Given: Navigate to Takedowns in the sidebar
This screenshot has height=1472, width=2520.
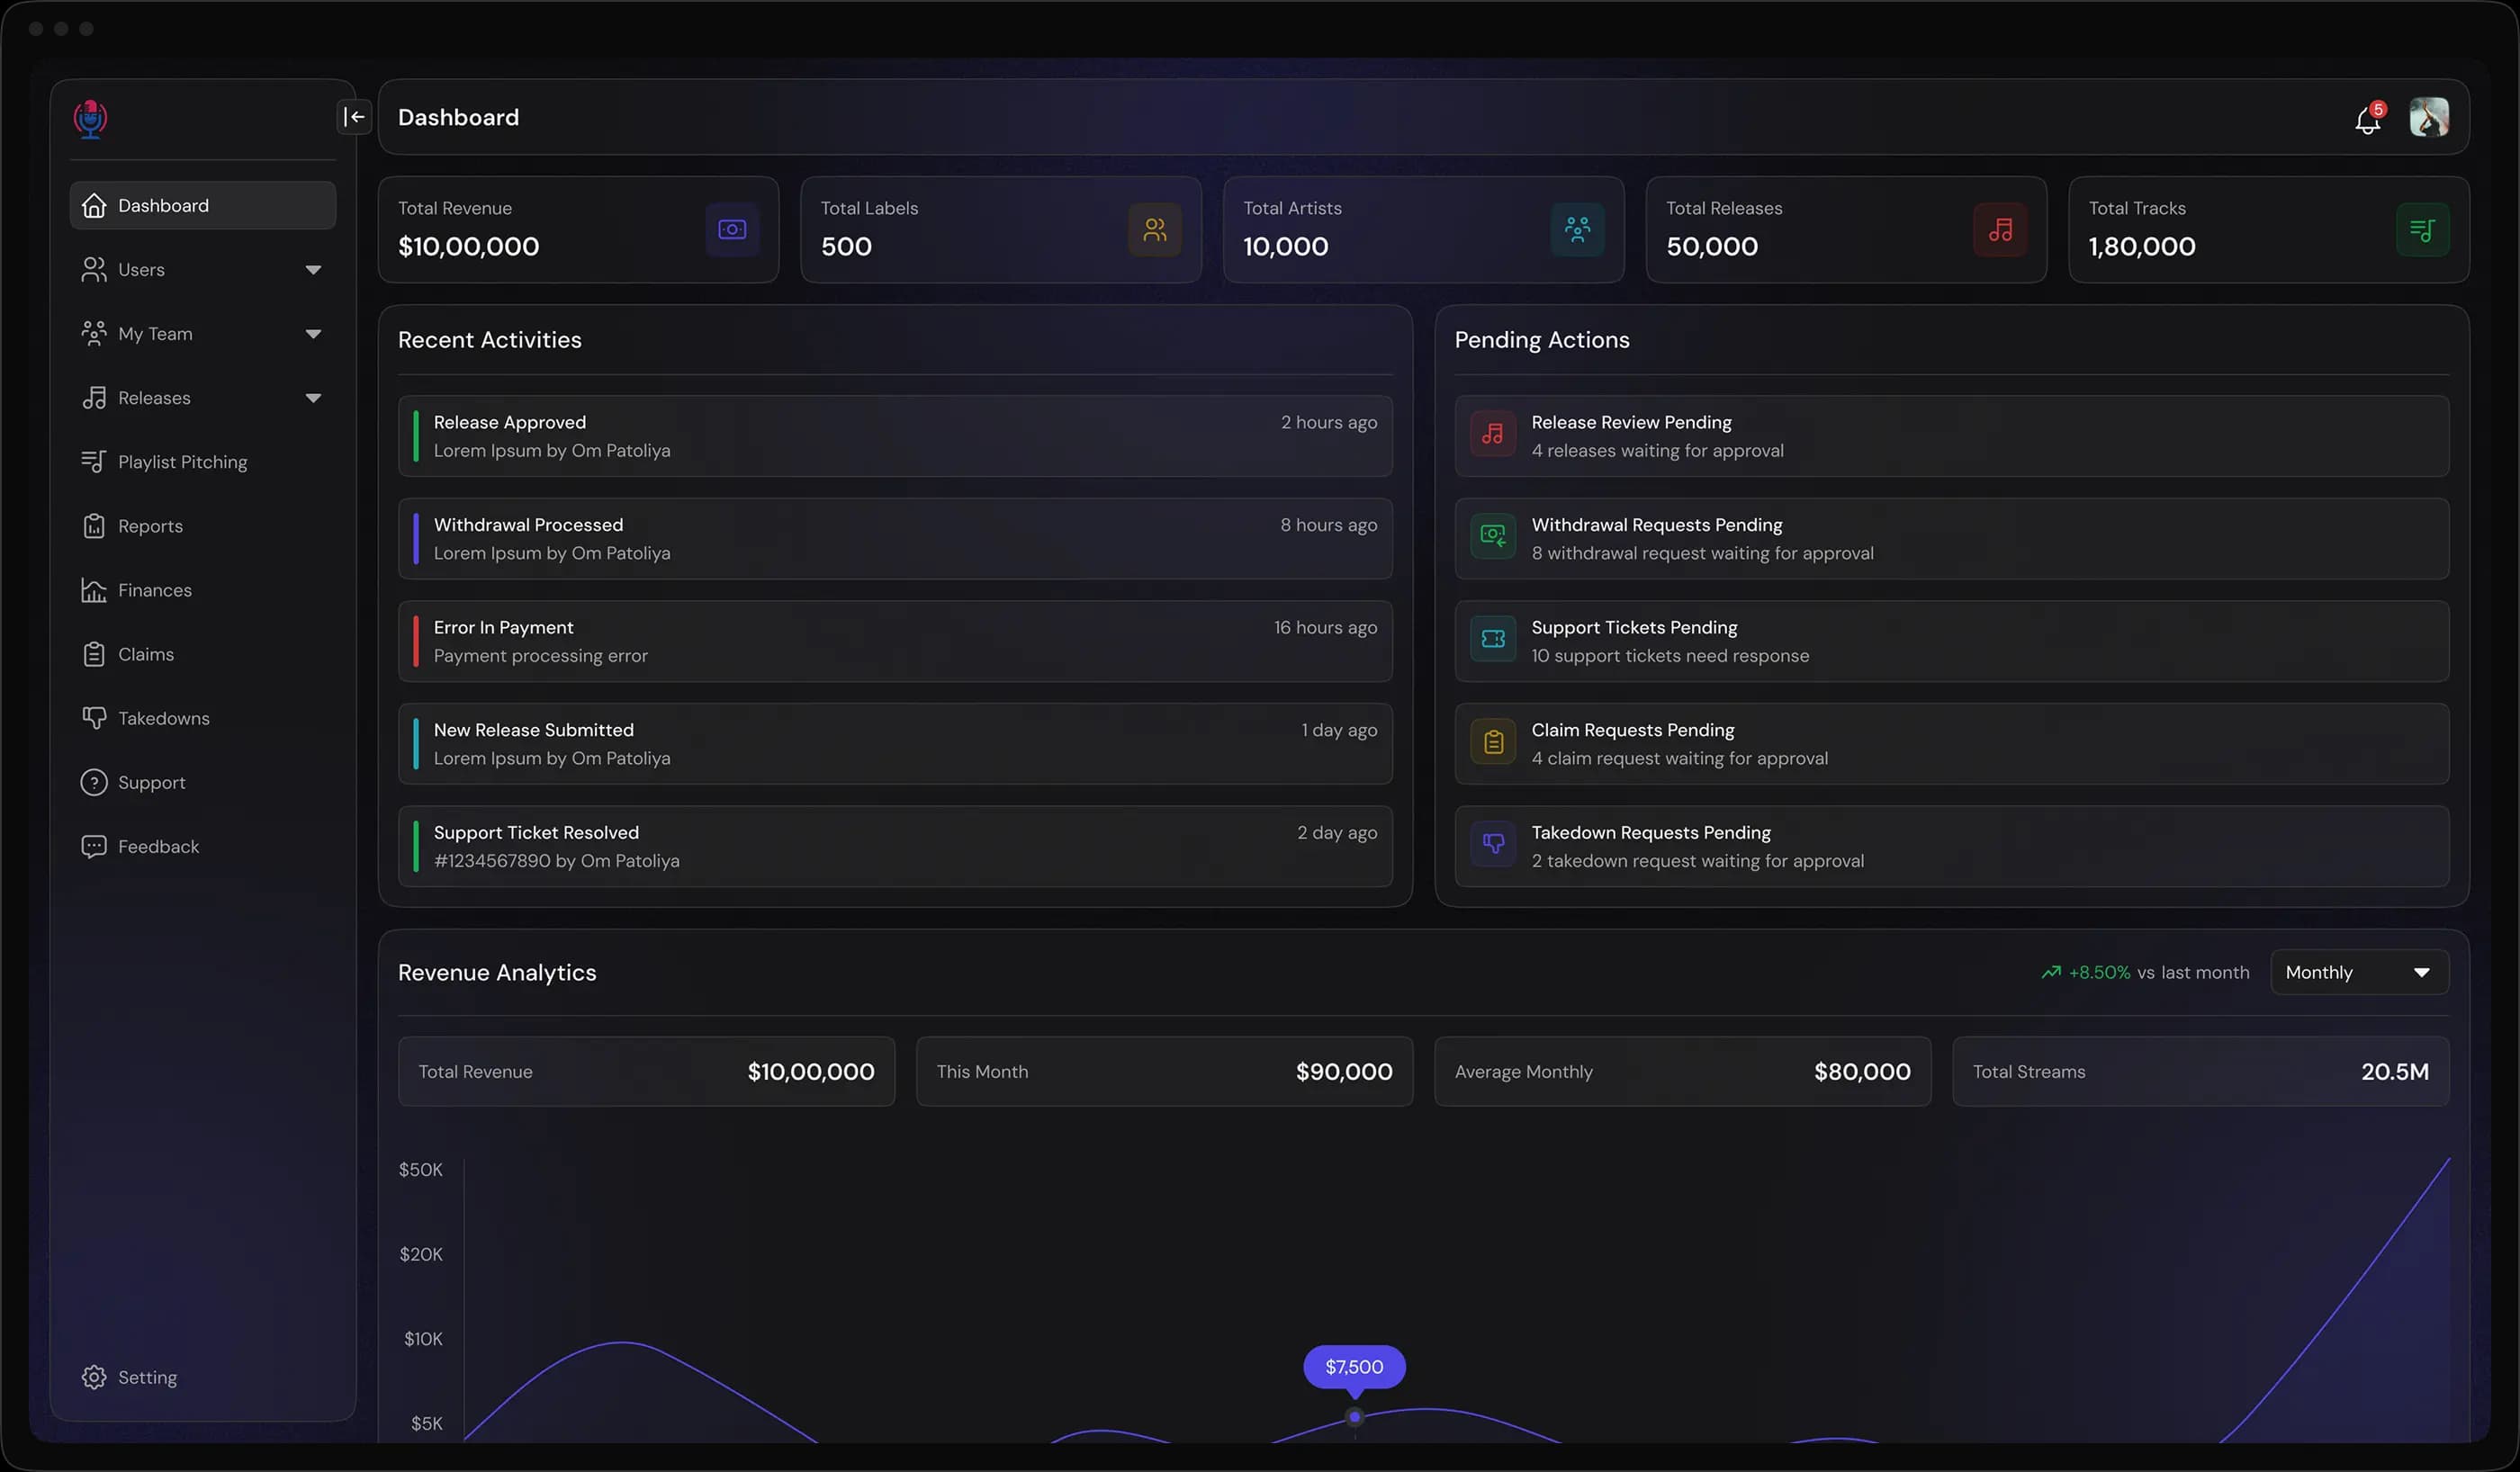Looking at the screenshot, I should point(203,718).
